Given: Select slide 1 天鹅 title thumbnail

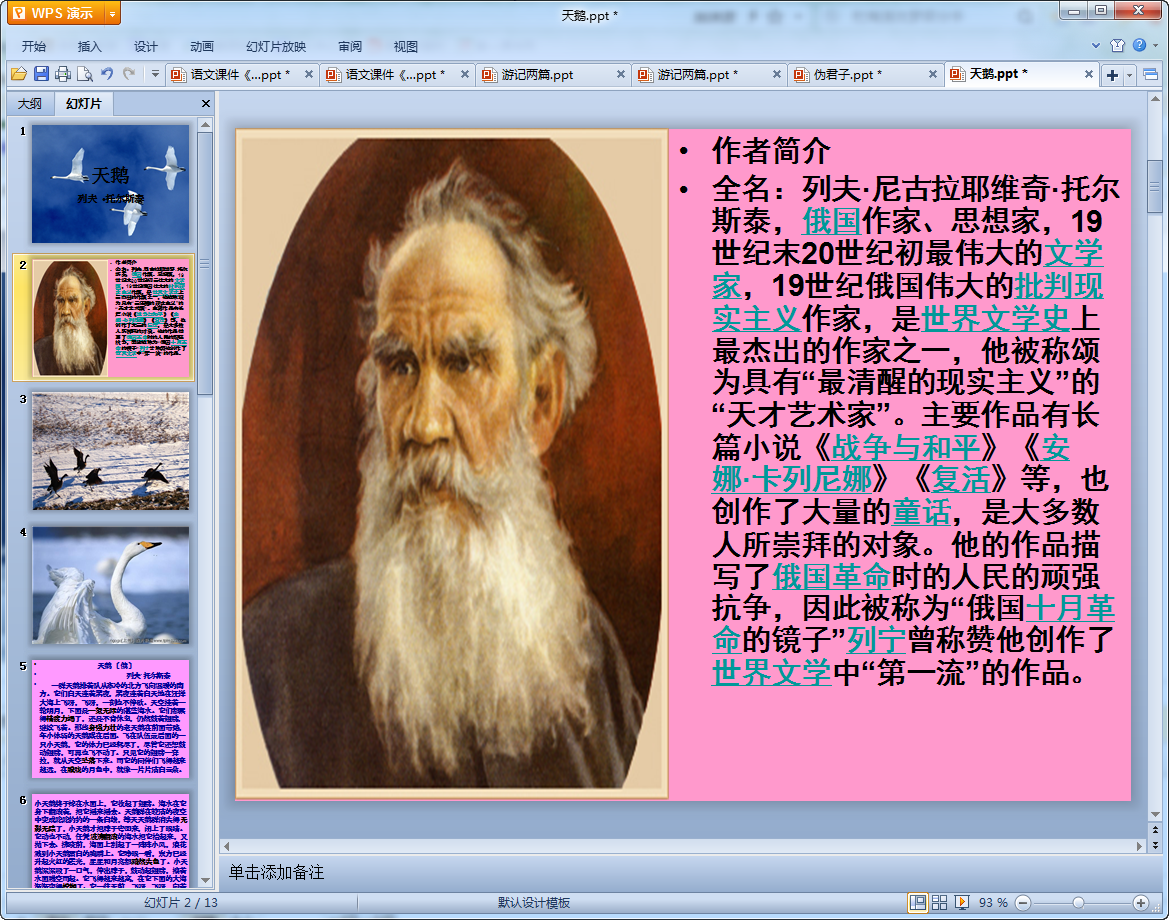Looking at the screenshot, I should (x=110, y=183).
